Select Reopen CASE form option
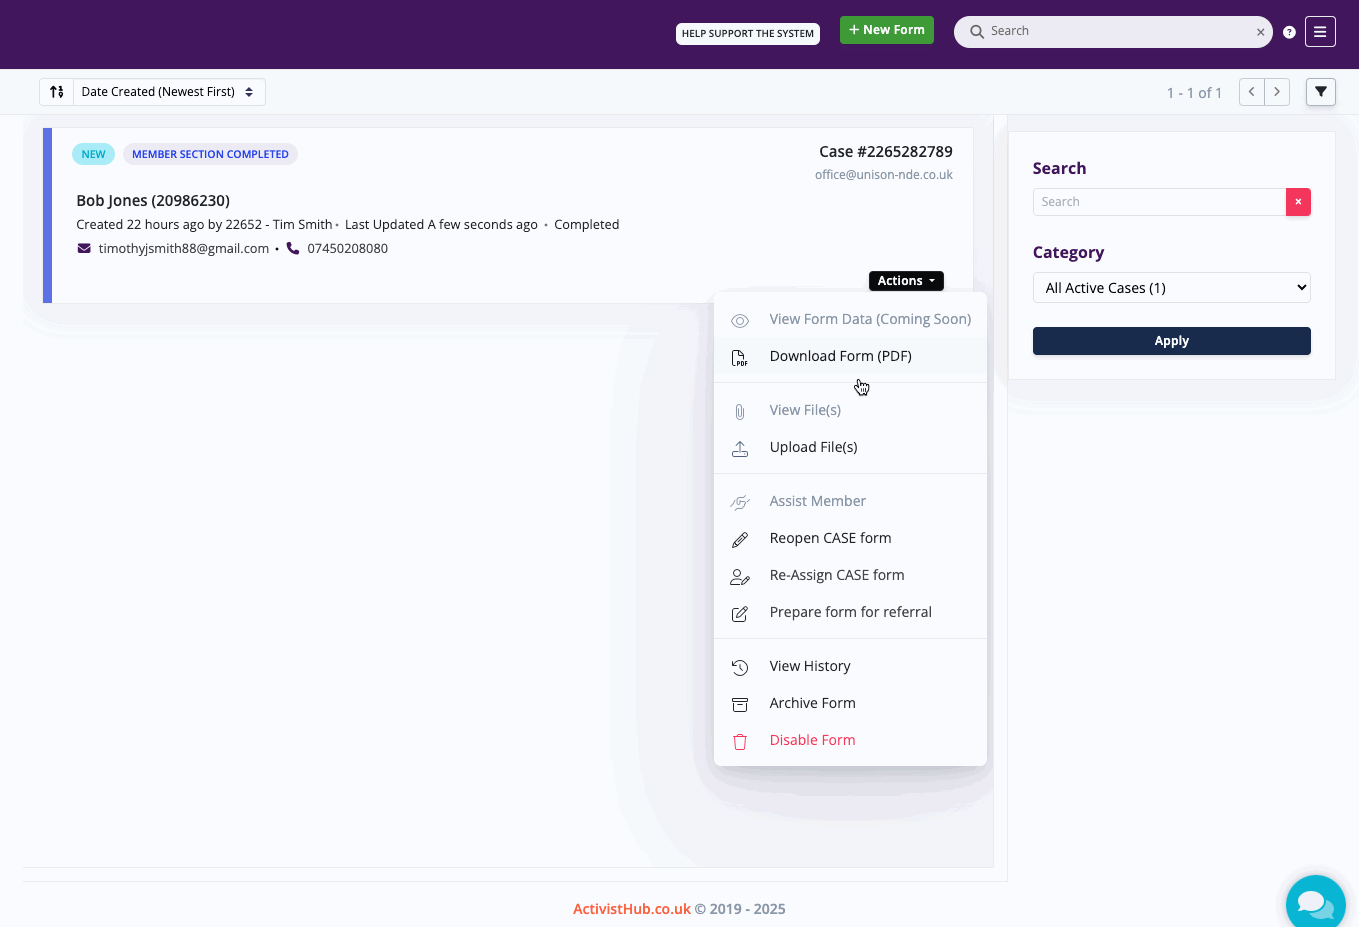This screenshot has height=927, width=1359. [x=830, y=538]
